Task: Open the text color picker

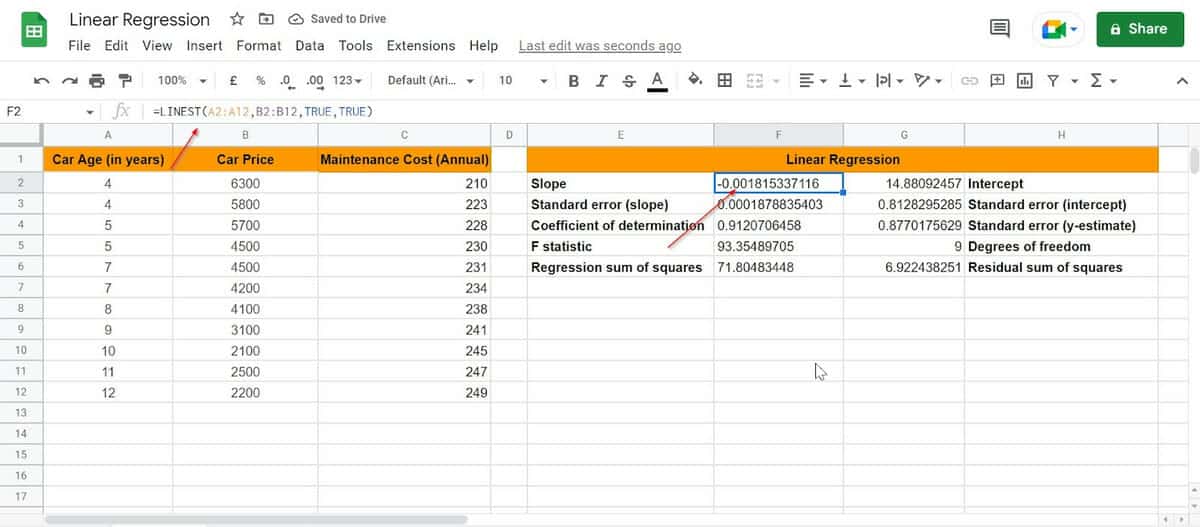Action: [657, 81]
